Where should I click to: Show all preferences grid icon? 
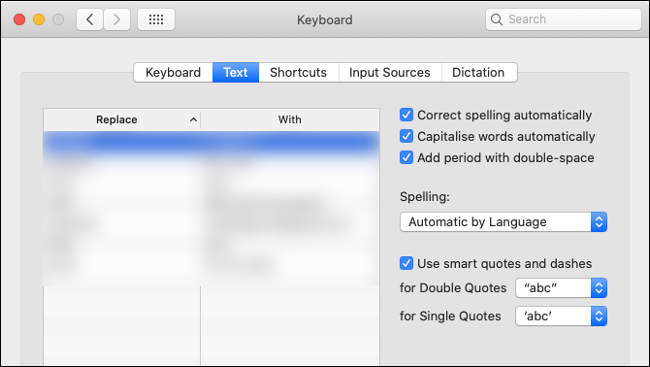point(156,19)
